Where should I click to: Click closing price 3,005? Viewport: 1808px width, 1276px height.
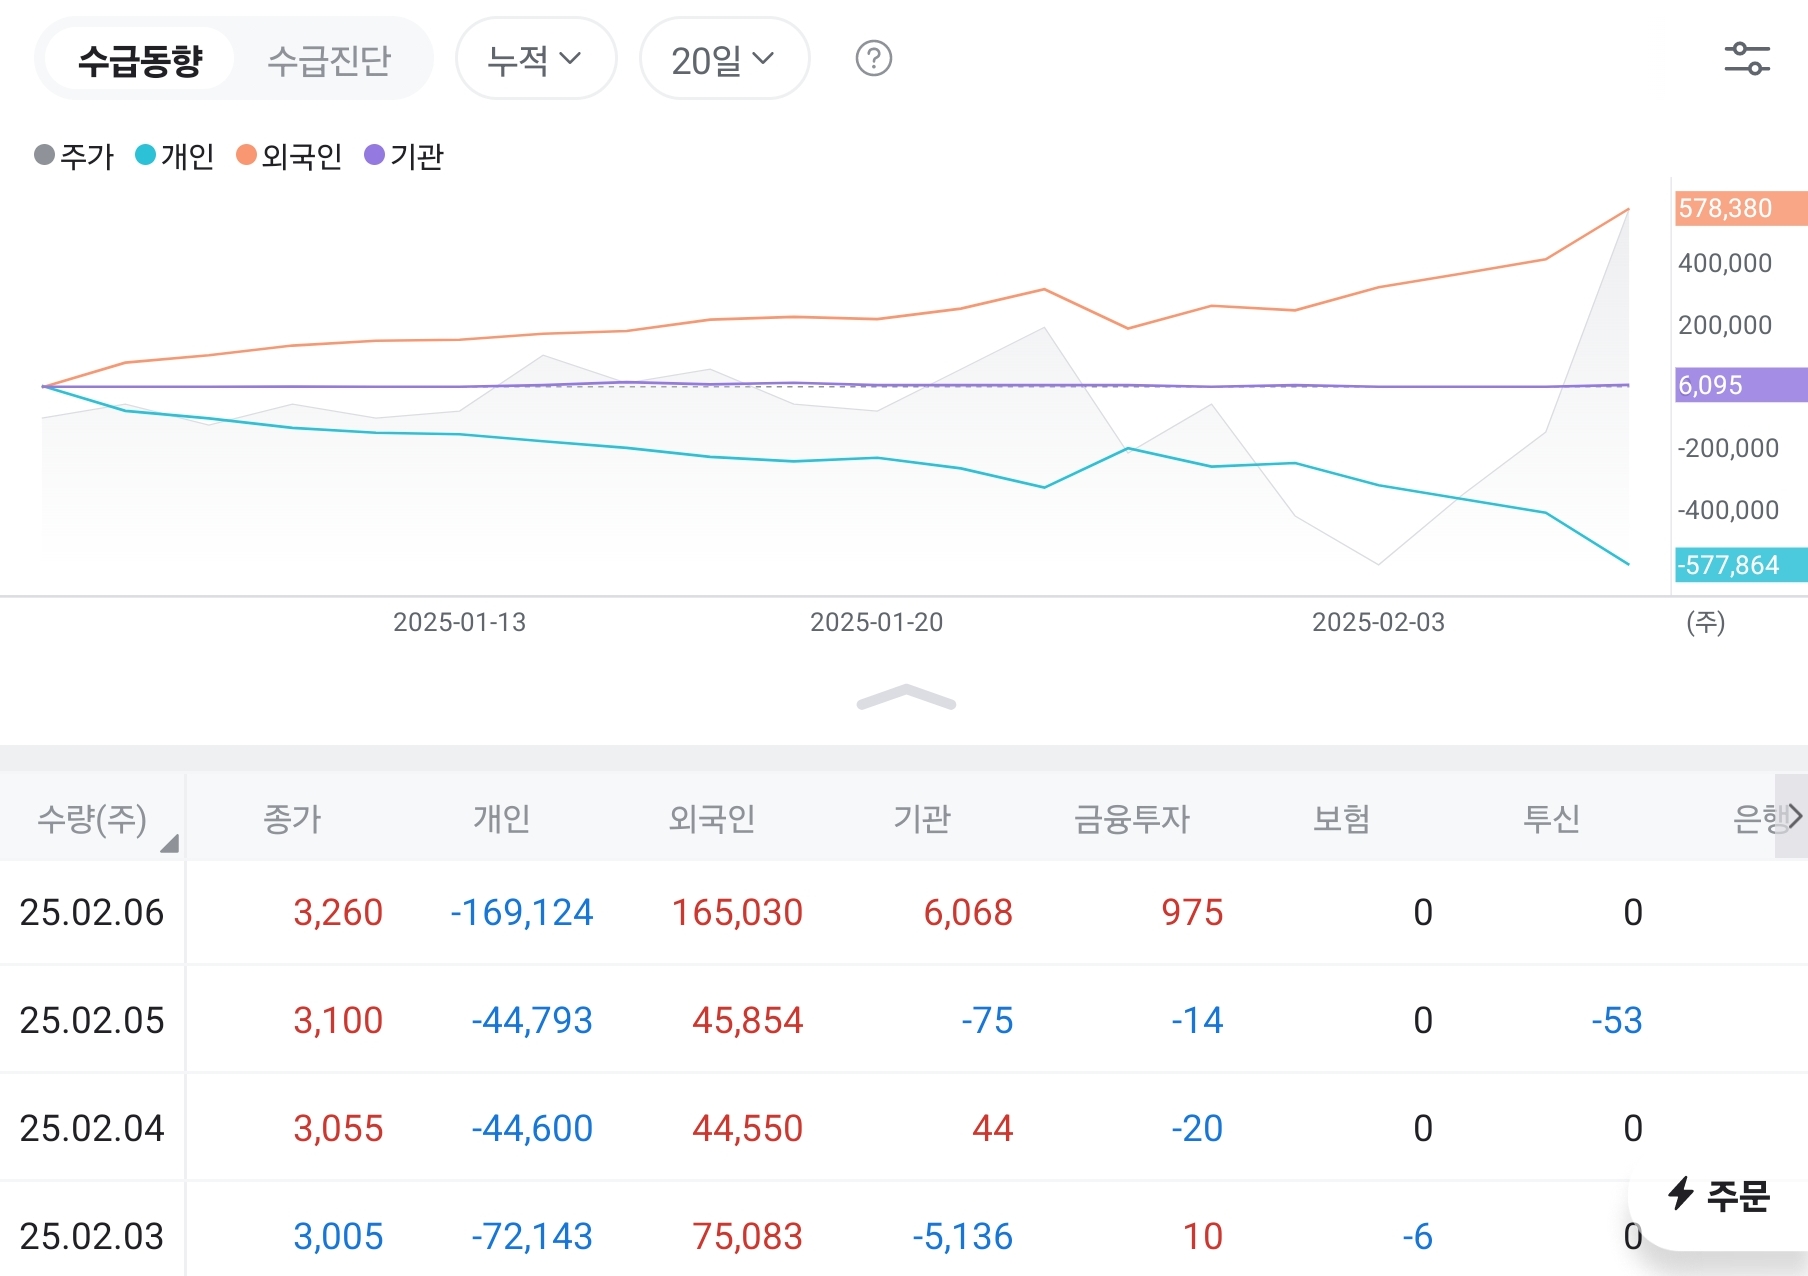coord(338,1236)
